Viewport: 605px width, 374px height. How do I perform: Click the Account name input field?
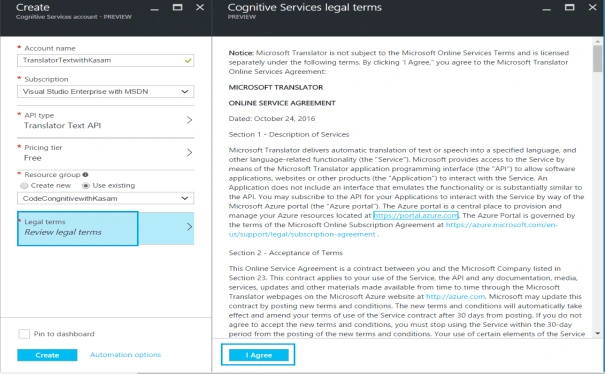(x=105, y=60)
